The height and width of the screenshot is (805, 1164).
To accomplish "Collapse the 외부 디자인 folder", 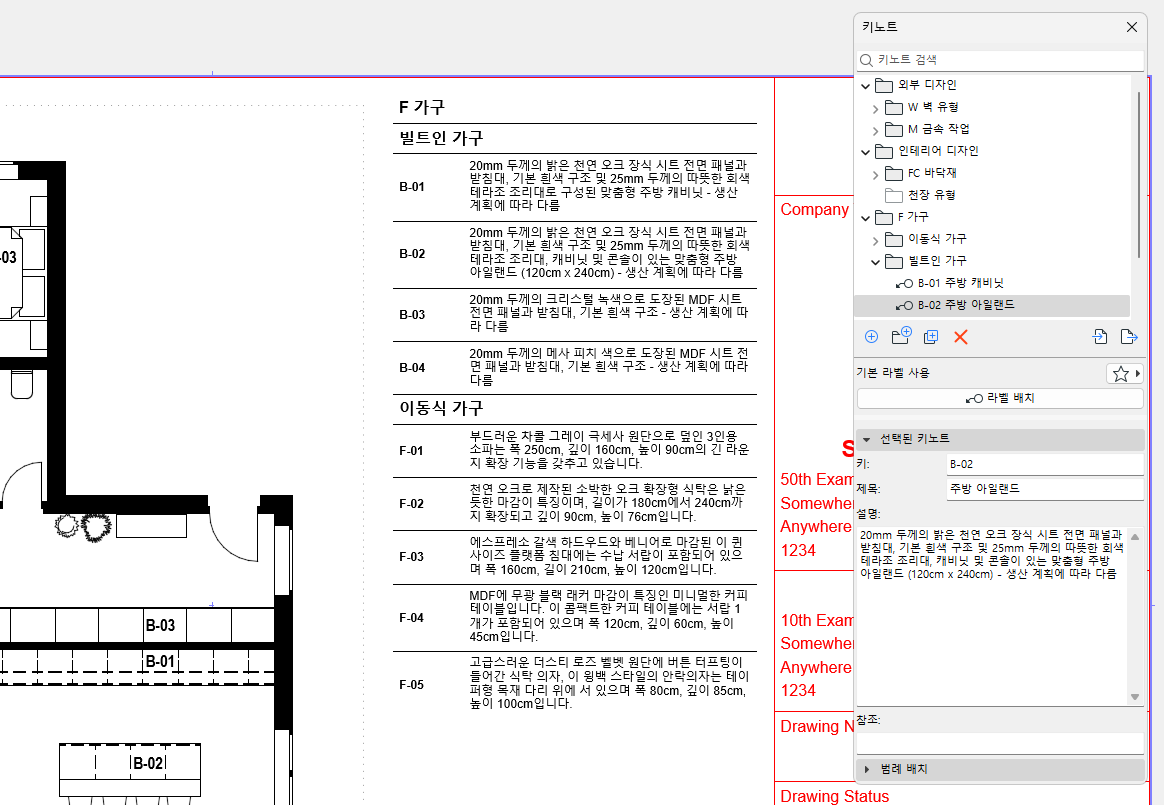I will 865,86.
